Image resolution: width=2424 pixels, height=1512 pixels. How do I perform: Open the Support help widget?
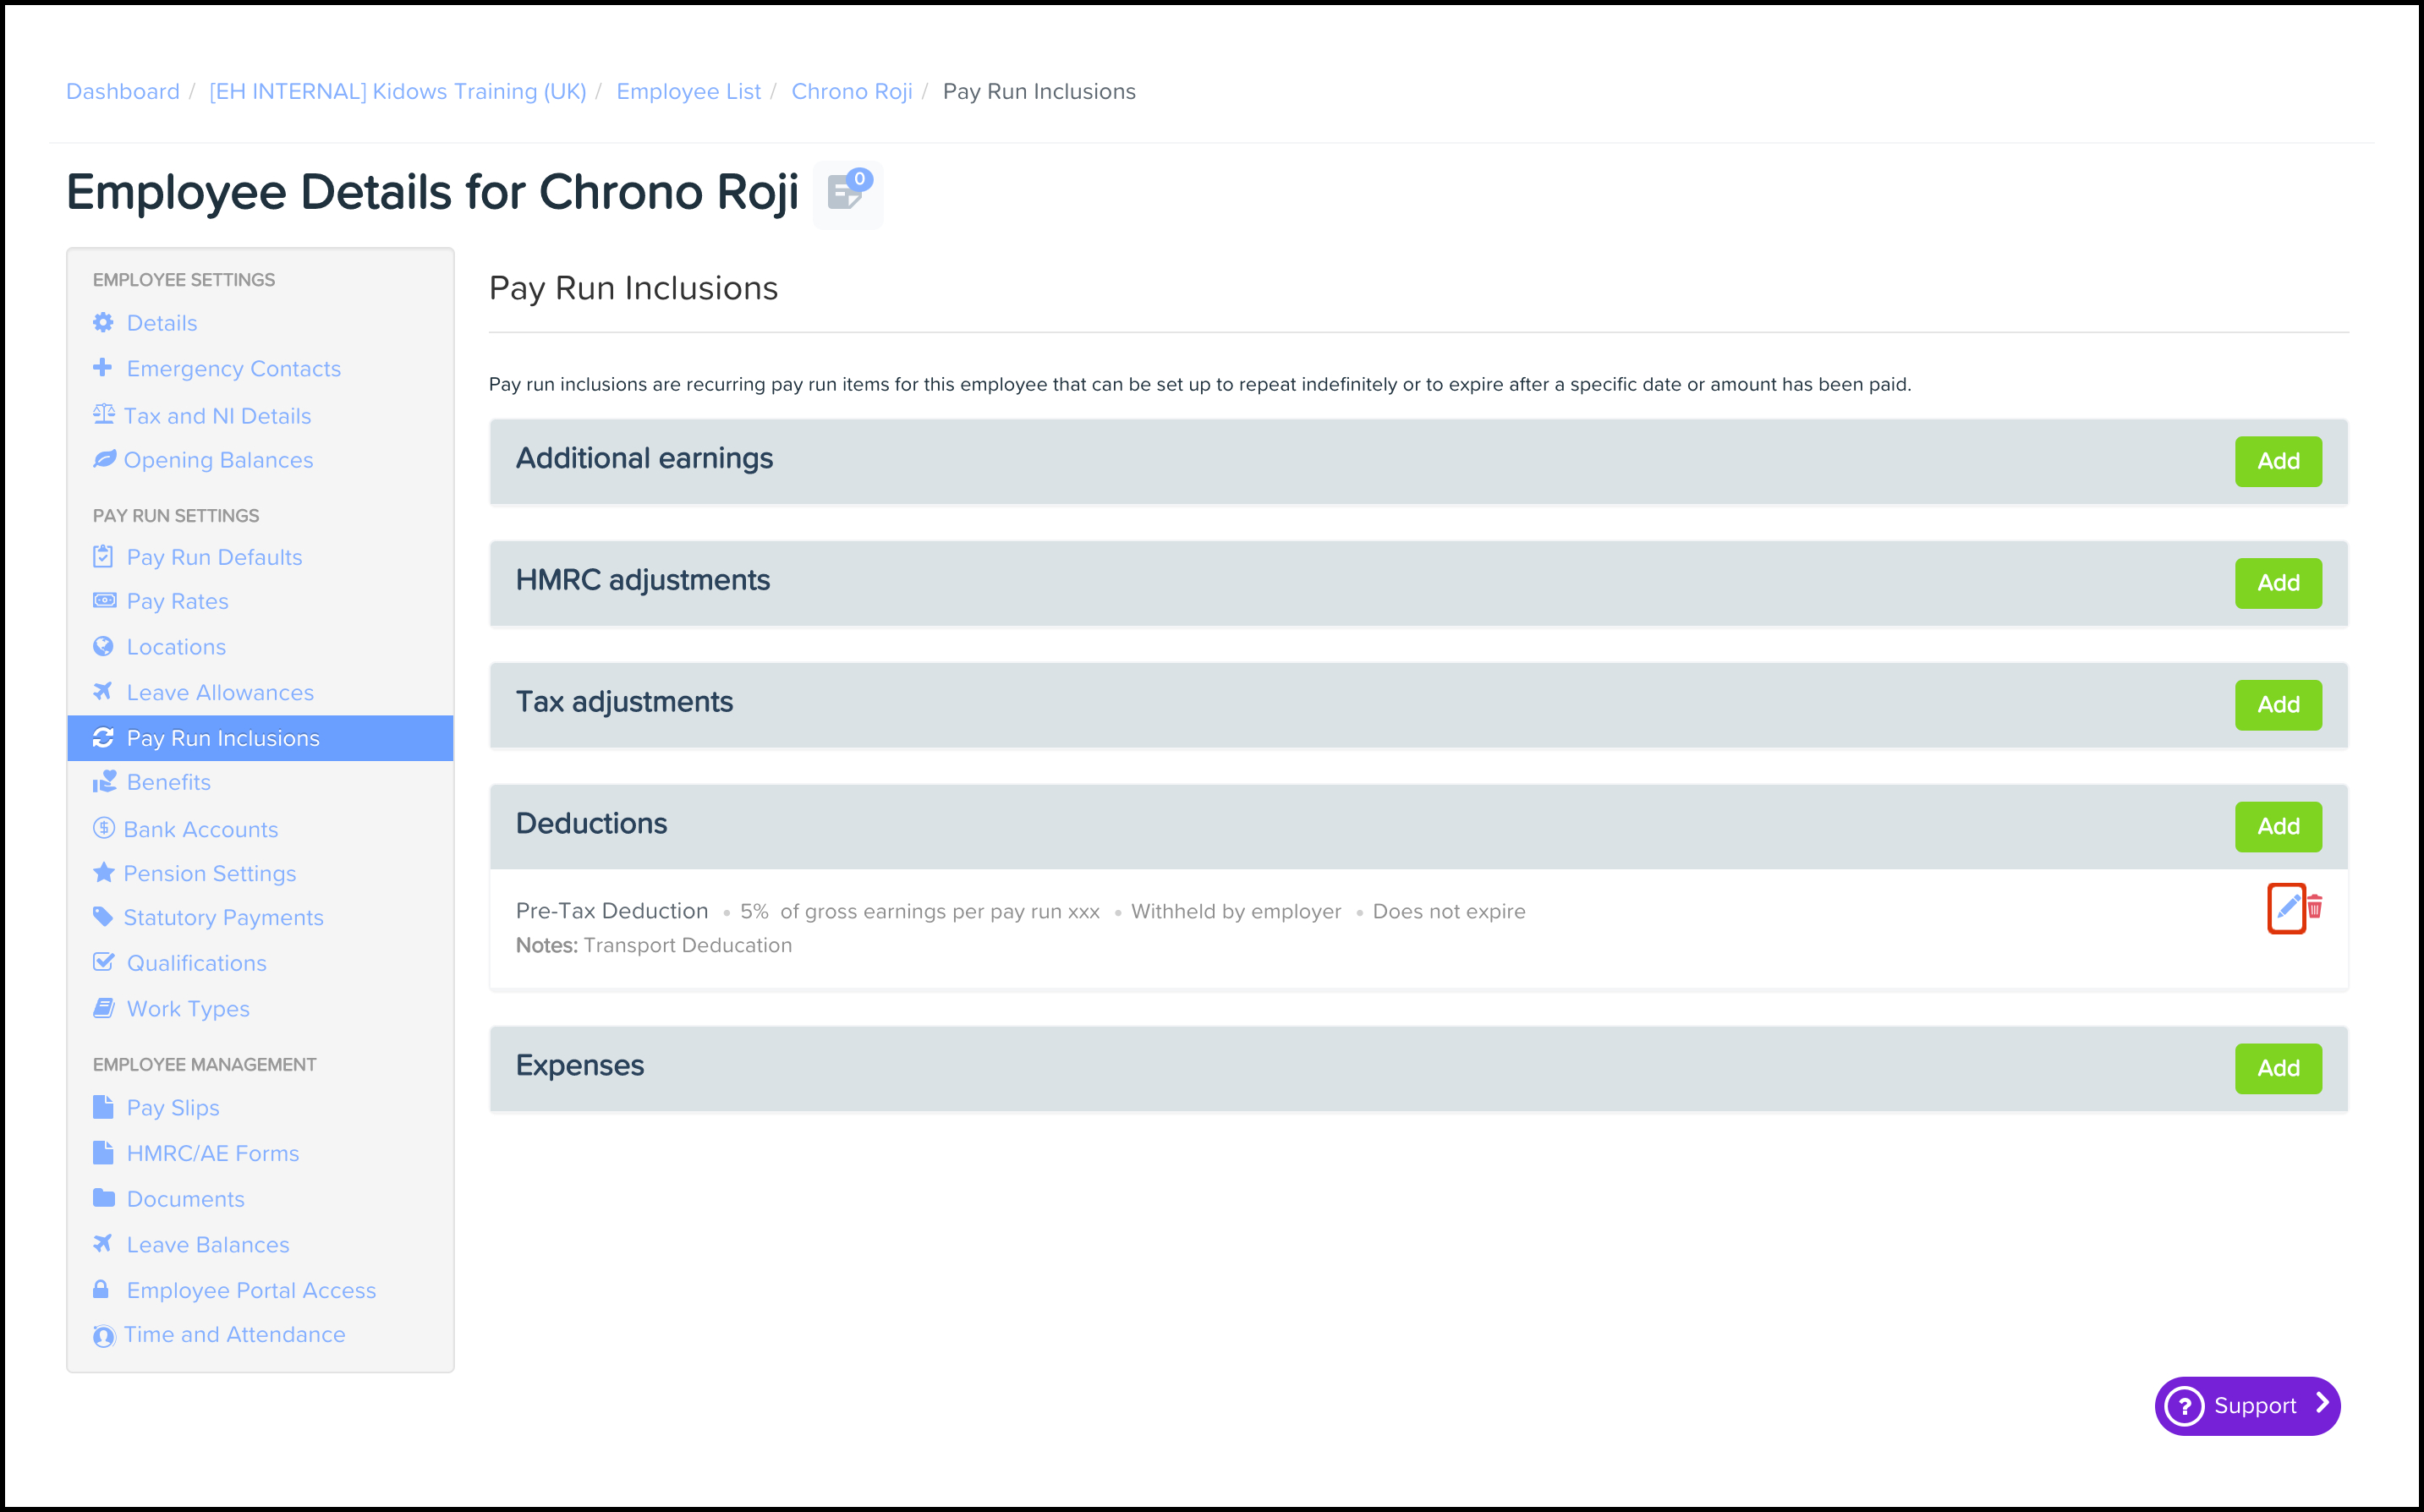click(x=2247, y=1405)
